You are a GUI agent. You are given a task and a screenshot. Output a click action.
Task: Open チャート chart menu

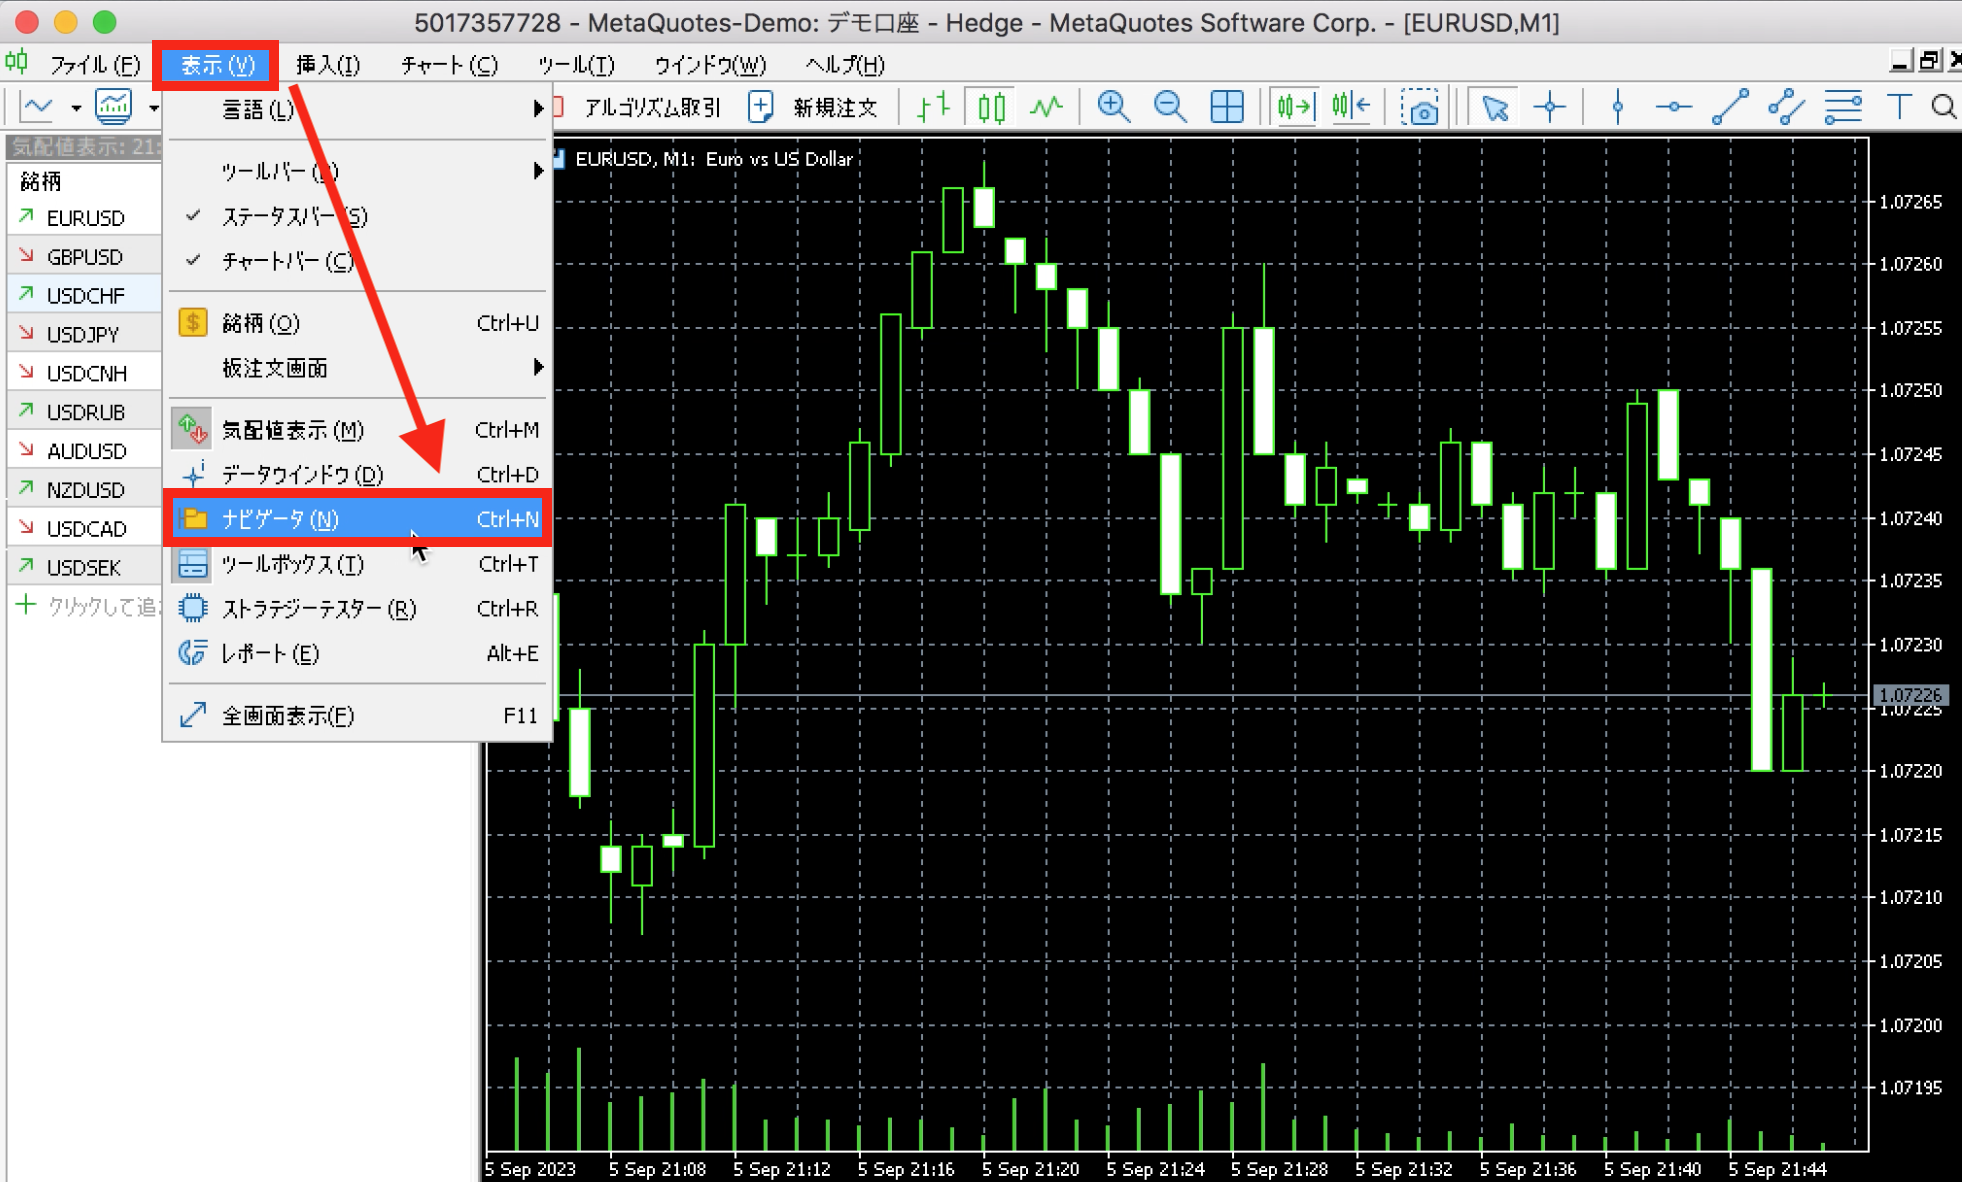tap(449, 65)
